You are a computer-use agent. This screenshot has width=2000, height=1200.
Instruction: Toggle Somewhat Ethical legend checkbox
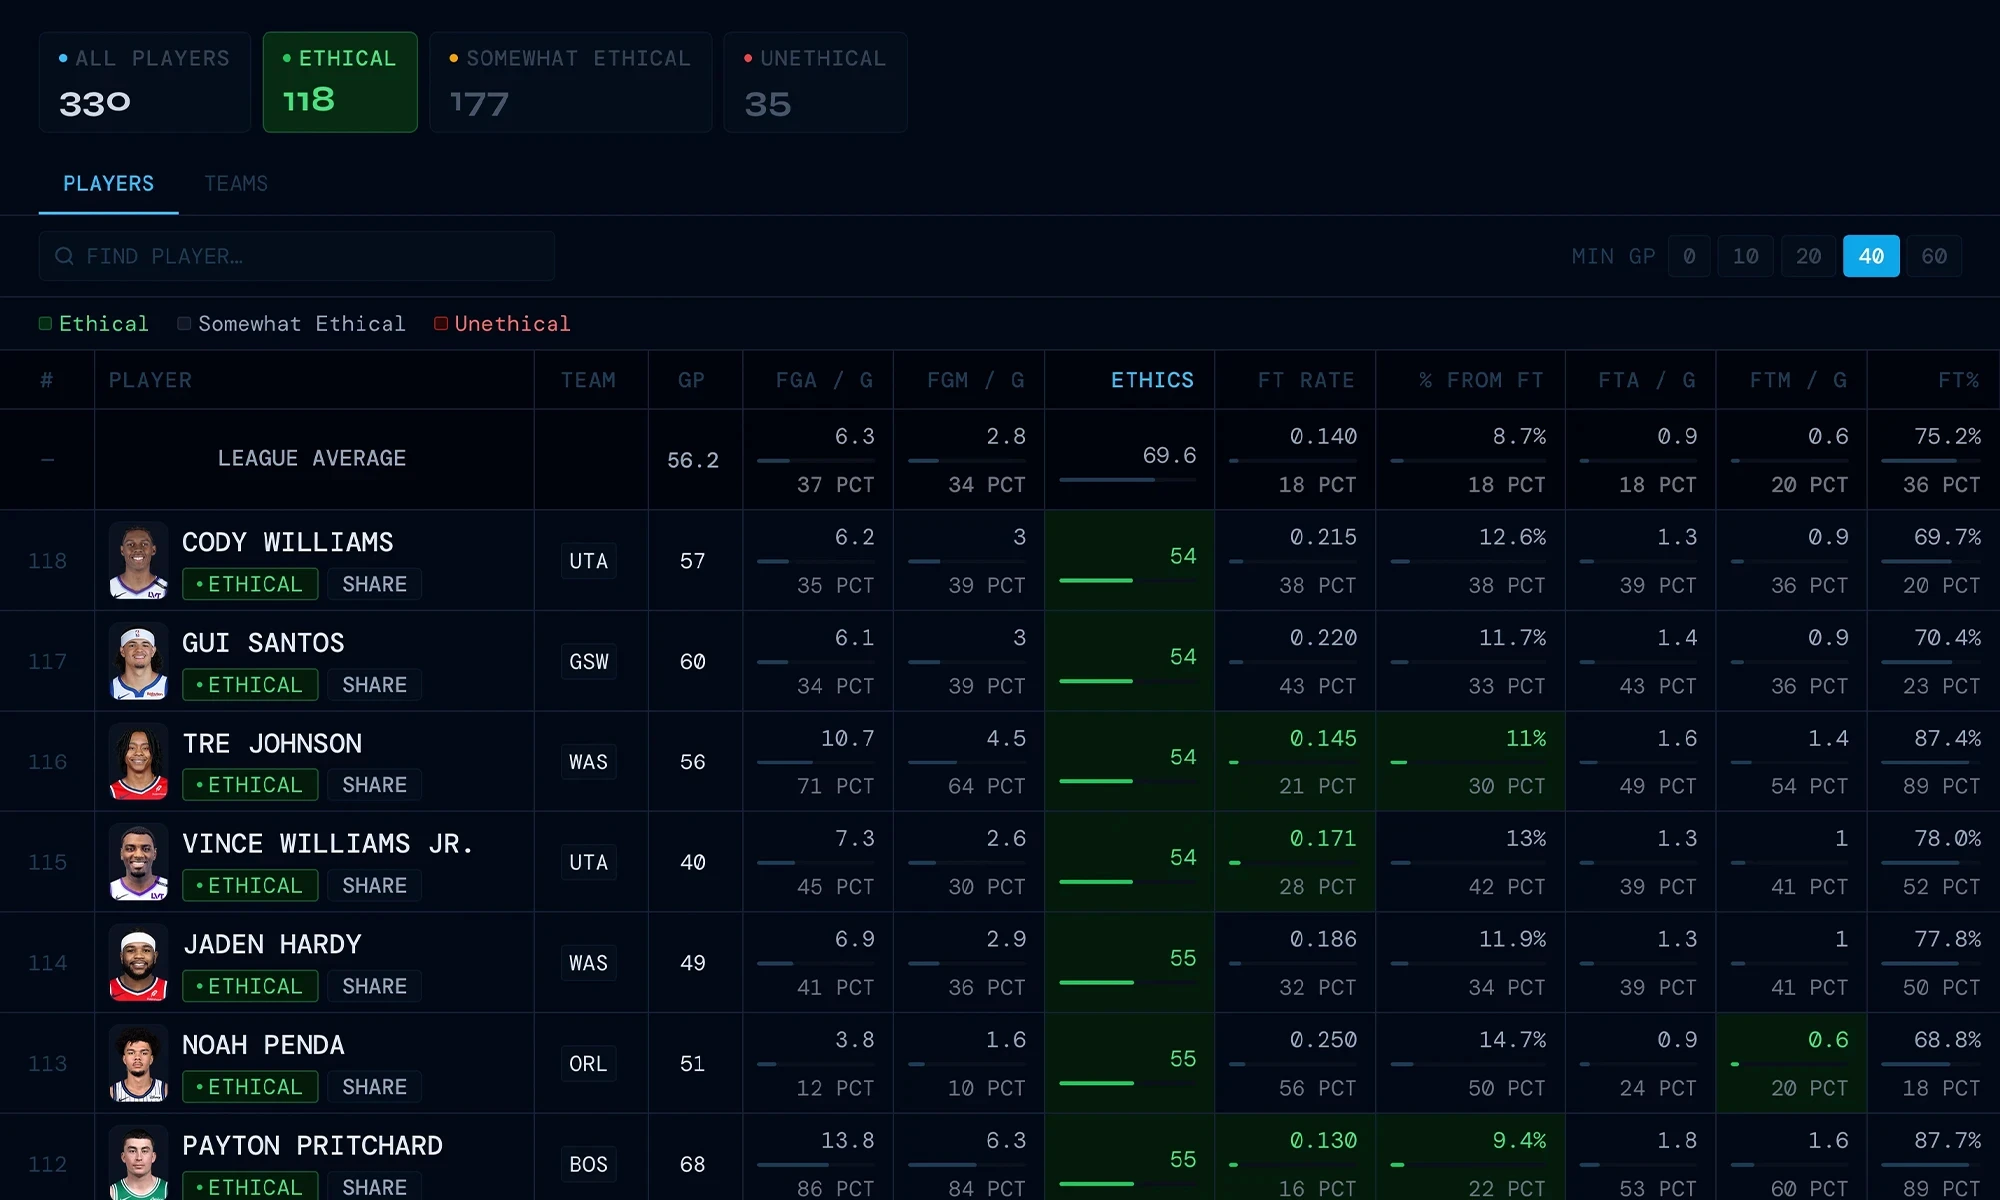[x=184, y=324]
